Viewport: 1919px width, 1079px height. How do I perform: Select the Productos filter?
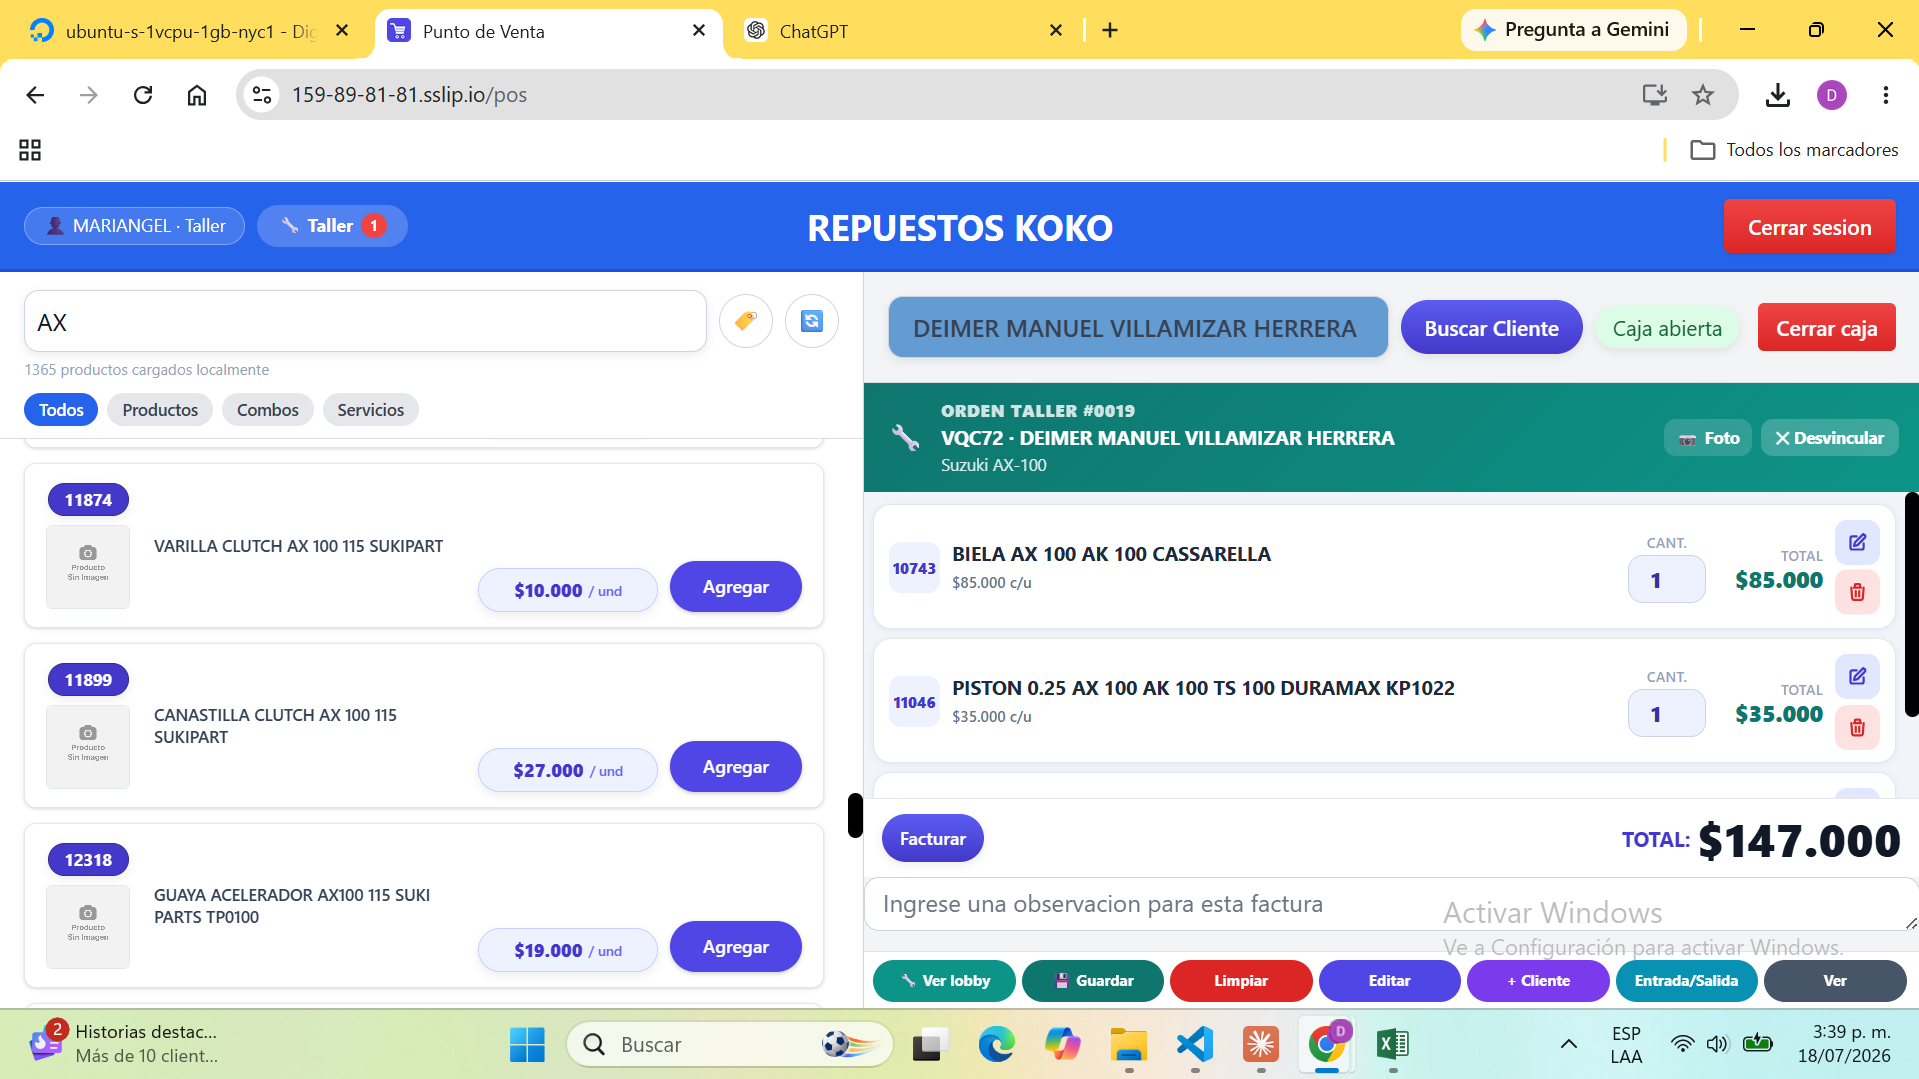pos(160,410)
